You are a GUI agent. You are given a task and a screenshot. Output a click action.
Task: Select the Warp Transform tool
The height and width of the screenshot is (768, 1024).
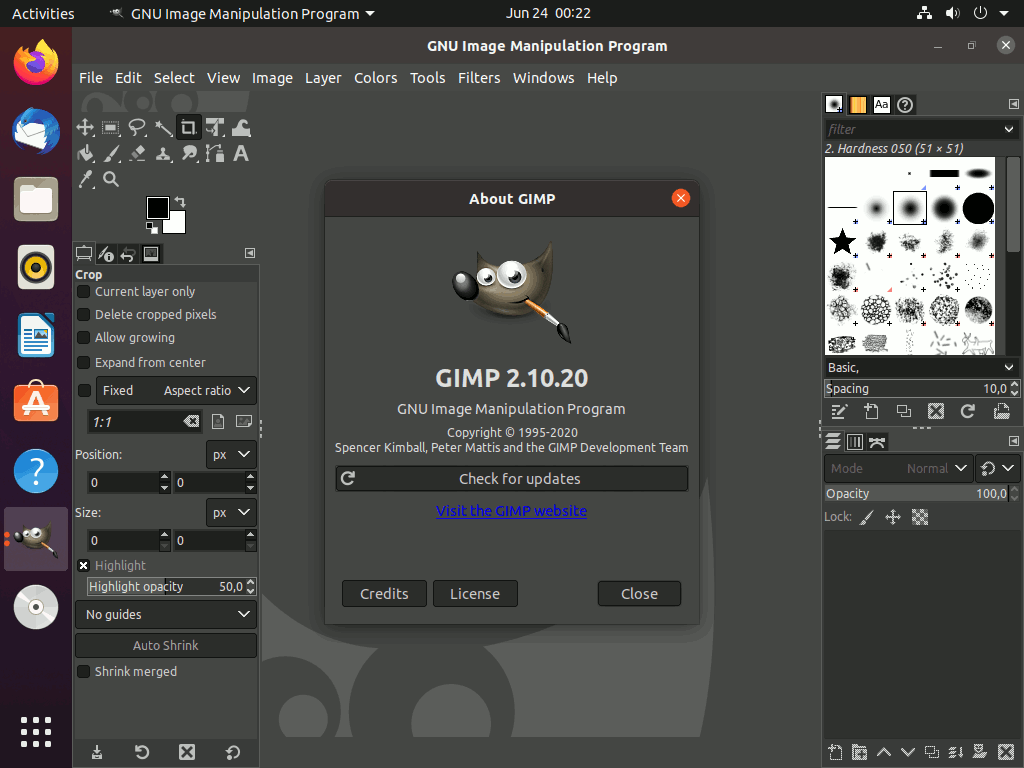[241, 127]
